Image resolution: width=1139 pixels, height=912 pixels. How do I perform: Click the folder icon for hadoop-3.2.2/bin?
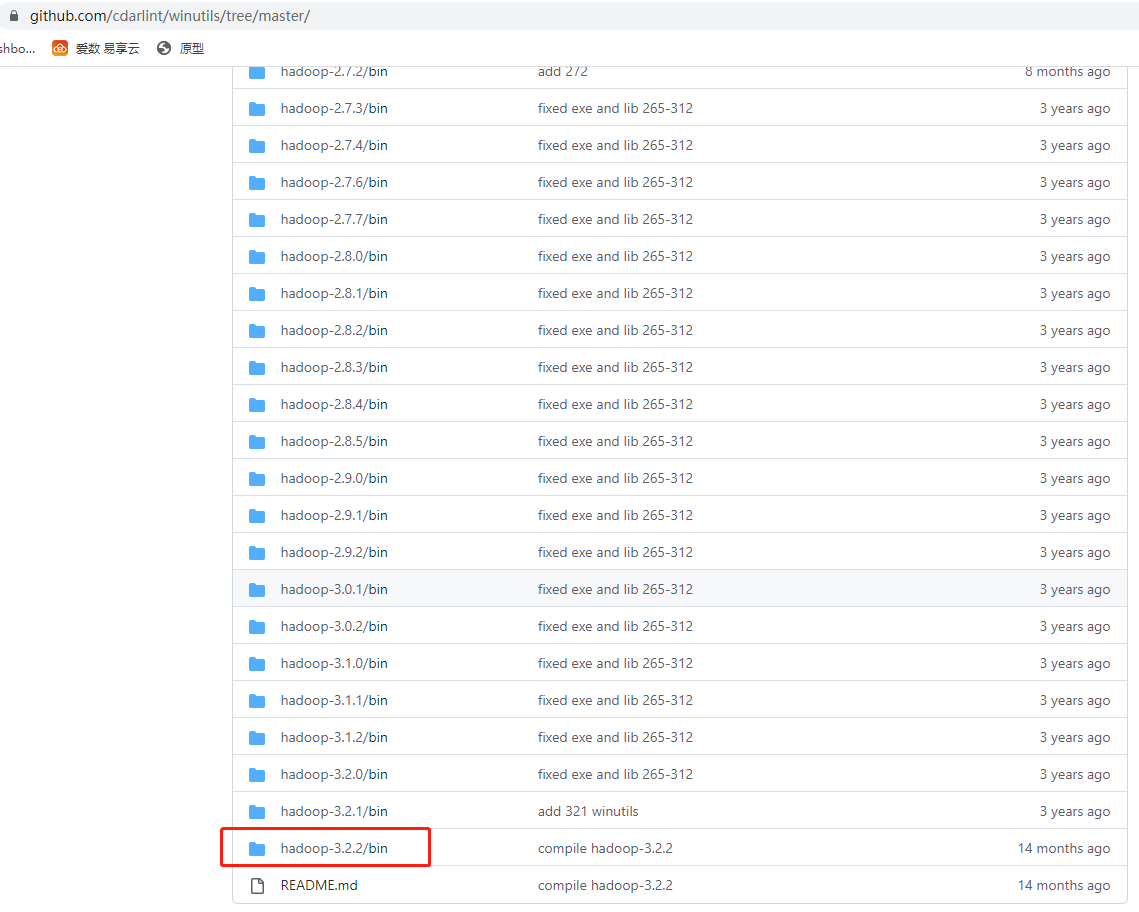pos(257,850)
